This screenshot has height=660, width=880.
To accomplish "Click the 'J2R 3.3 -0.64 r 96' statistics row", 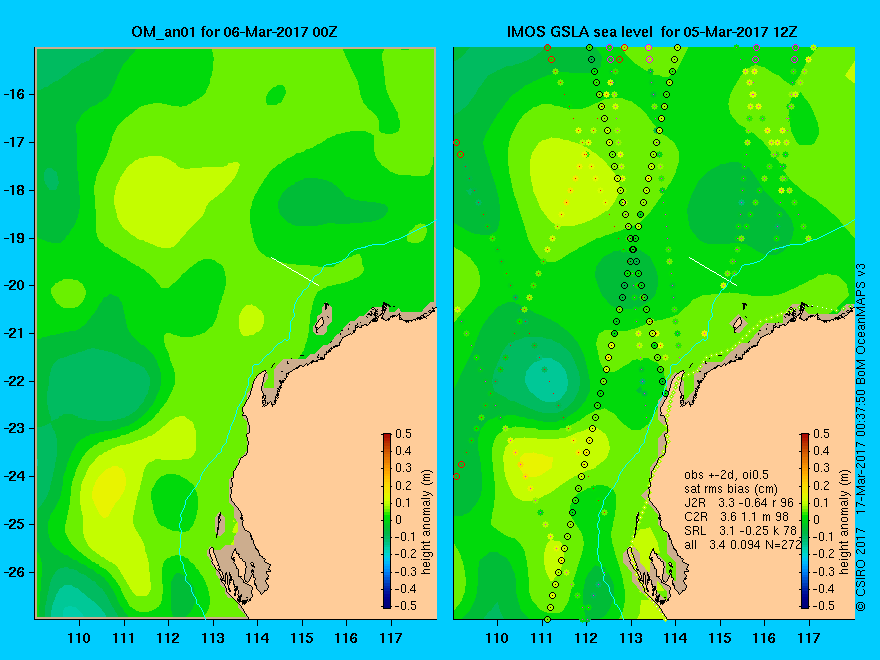I will click(739, 503).
